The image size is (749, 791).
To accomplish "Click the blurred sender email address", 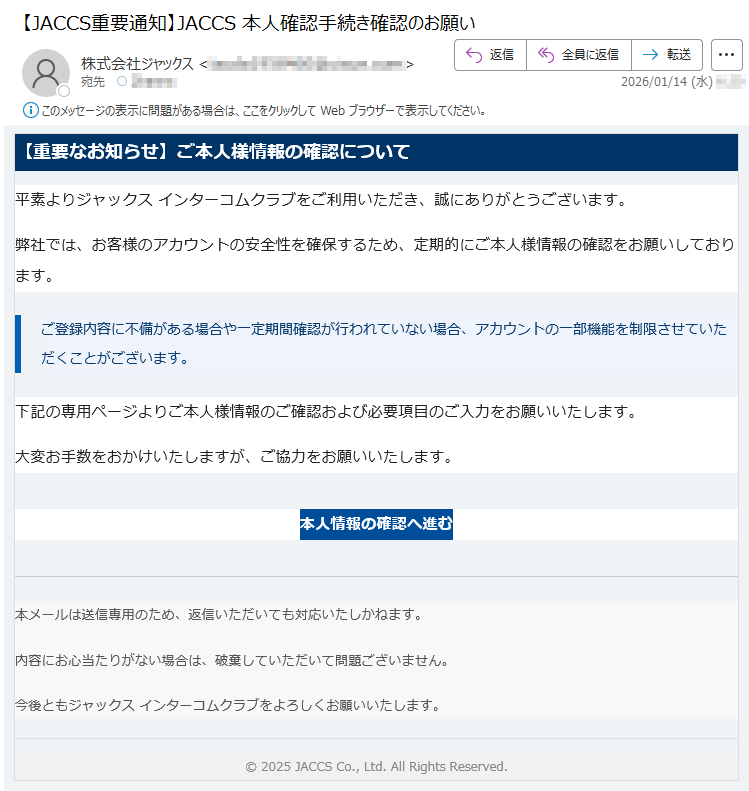I will tap(305, 65).
